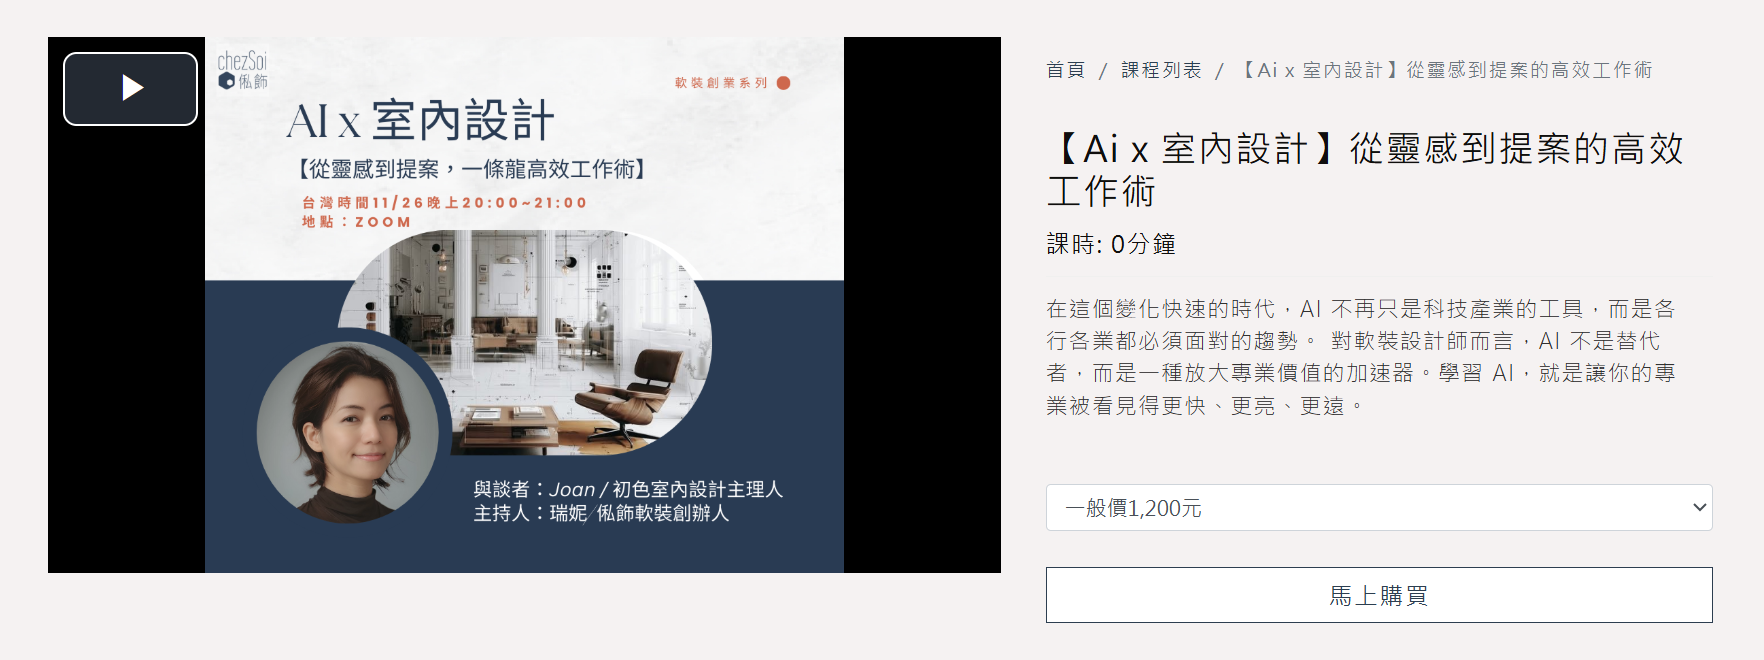The image size is (1764, 660).
Task: Click the 馬上購買 button
Action: point(1379,595)
